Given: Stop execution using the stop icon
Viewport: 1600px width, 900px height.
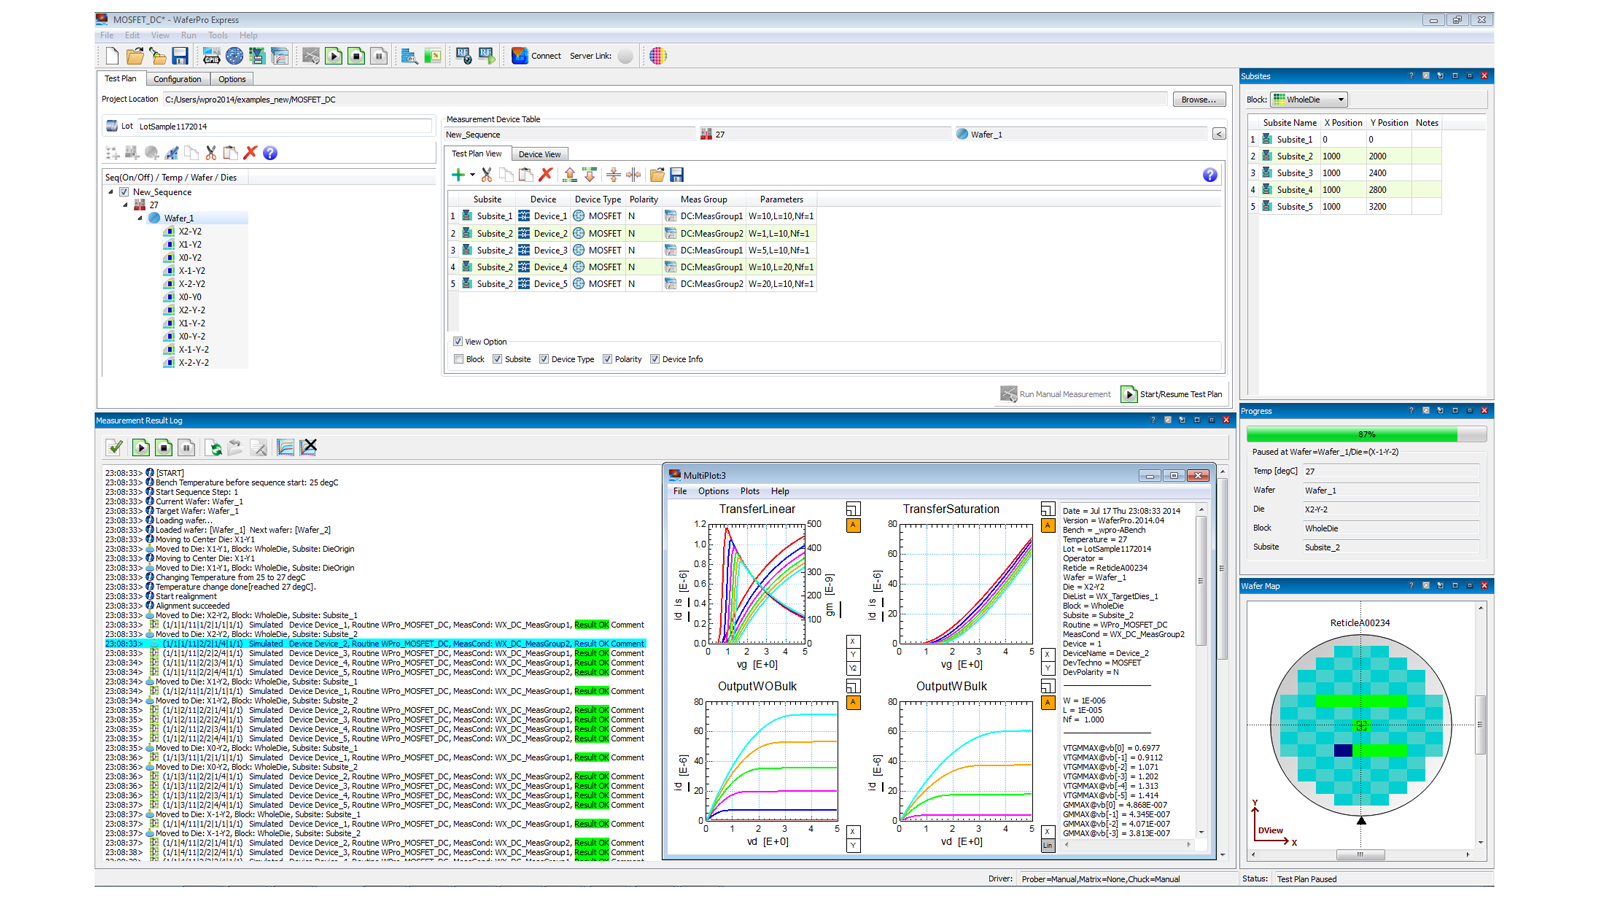Looking at the screenshot, I should [356, 56].
